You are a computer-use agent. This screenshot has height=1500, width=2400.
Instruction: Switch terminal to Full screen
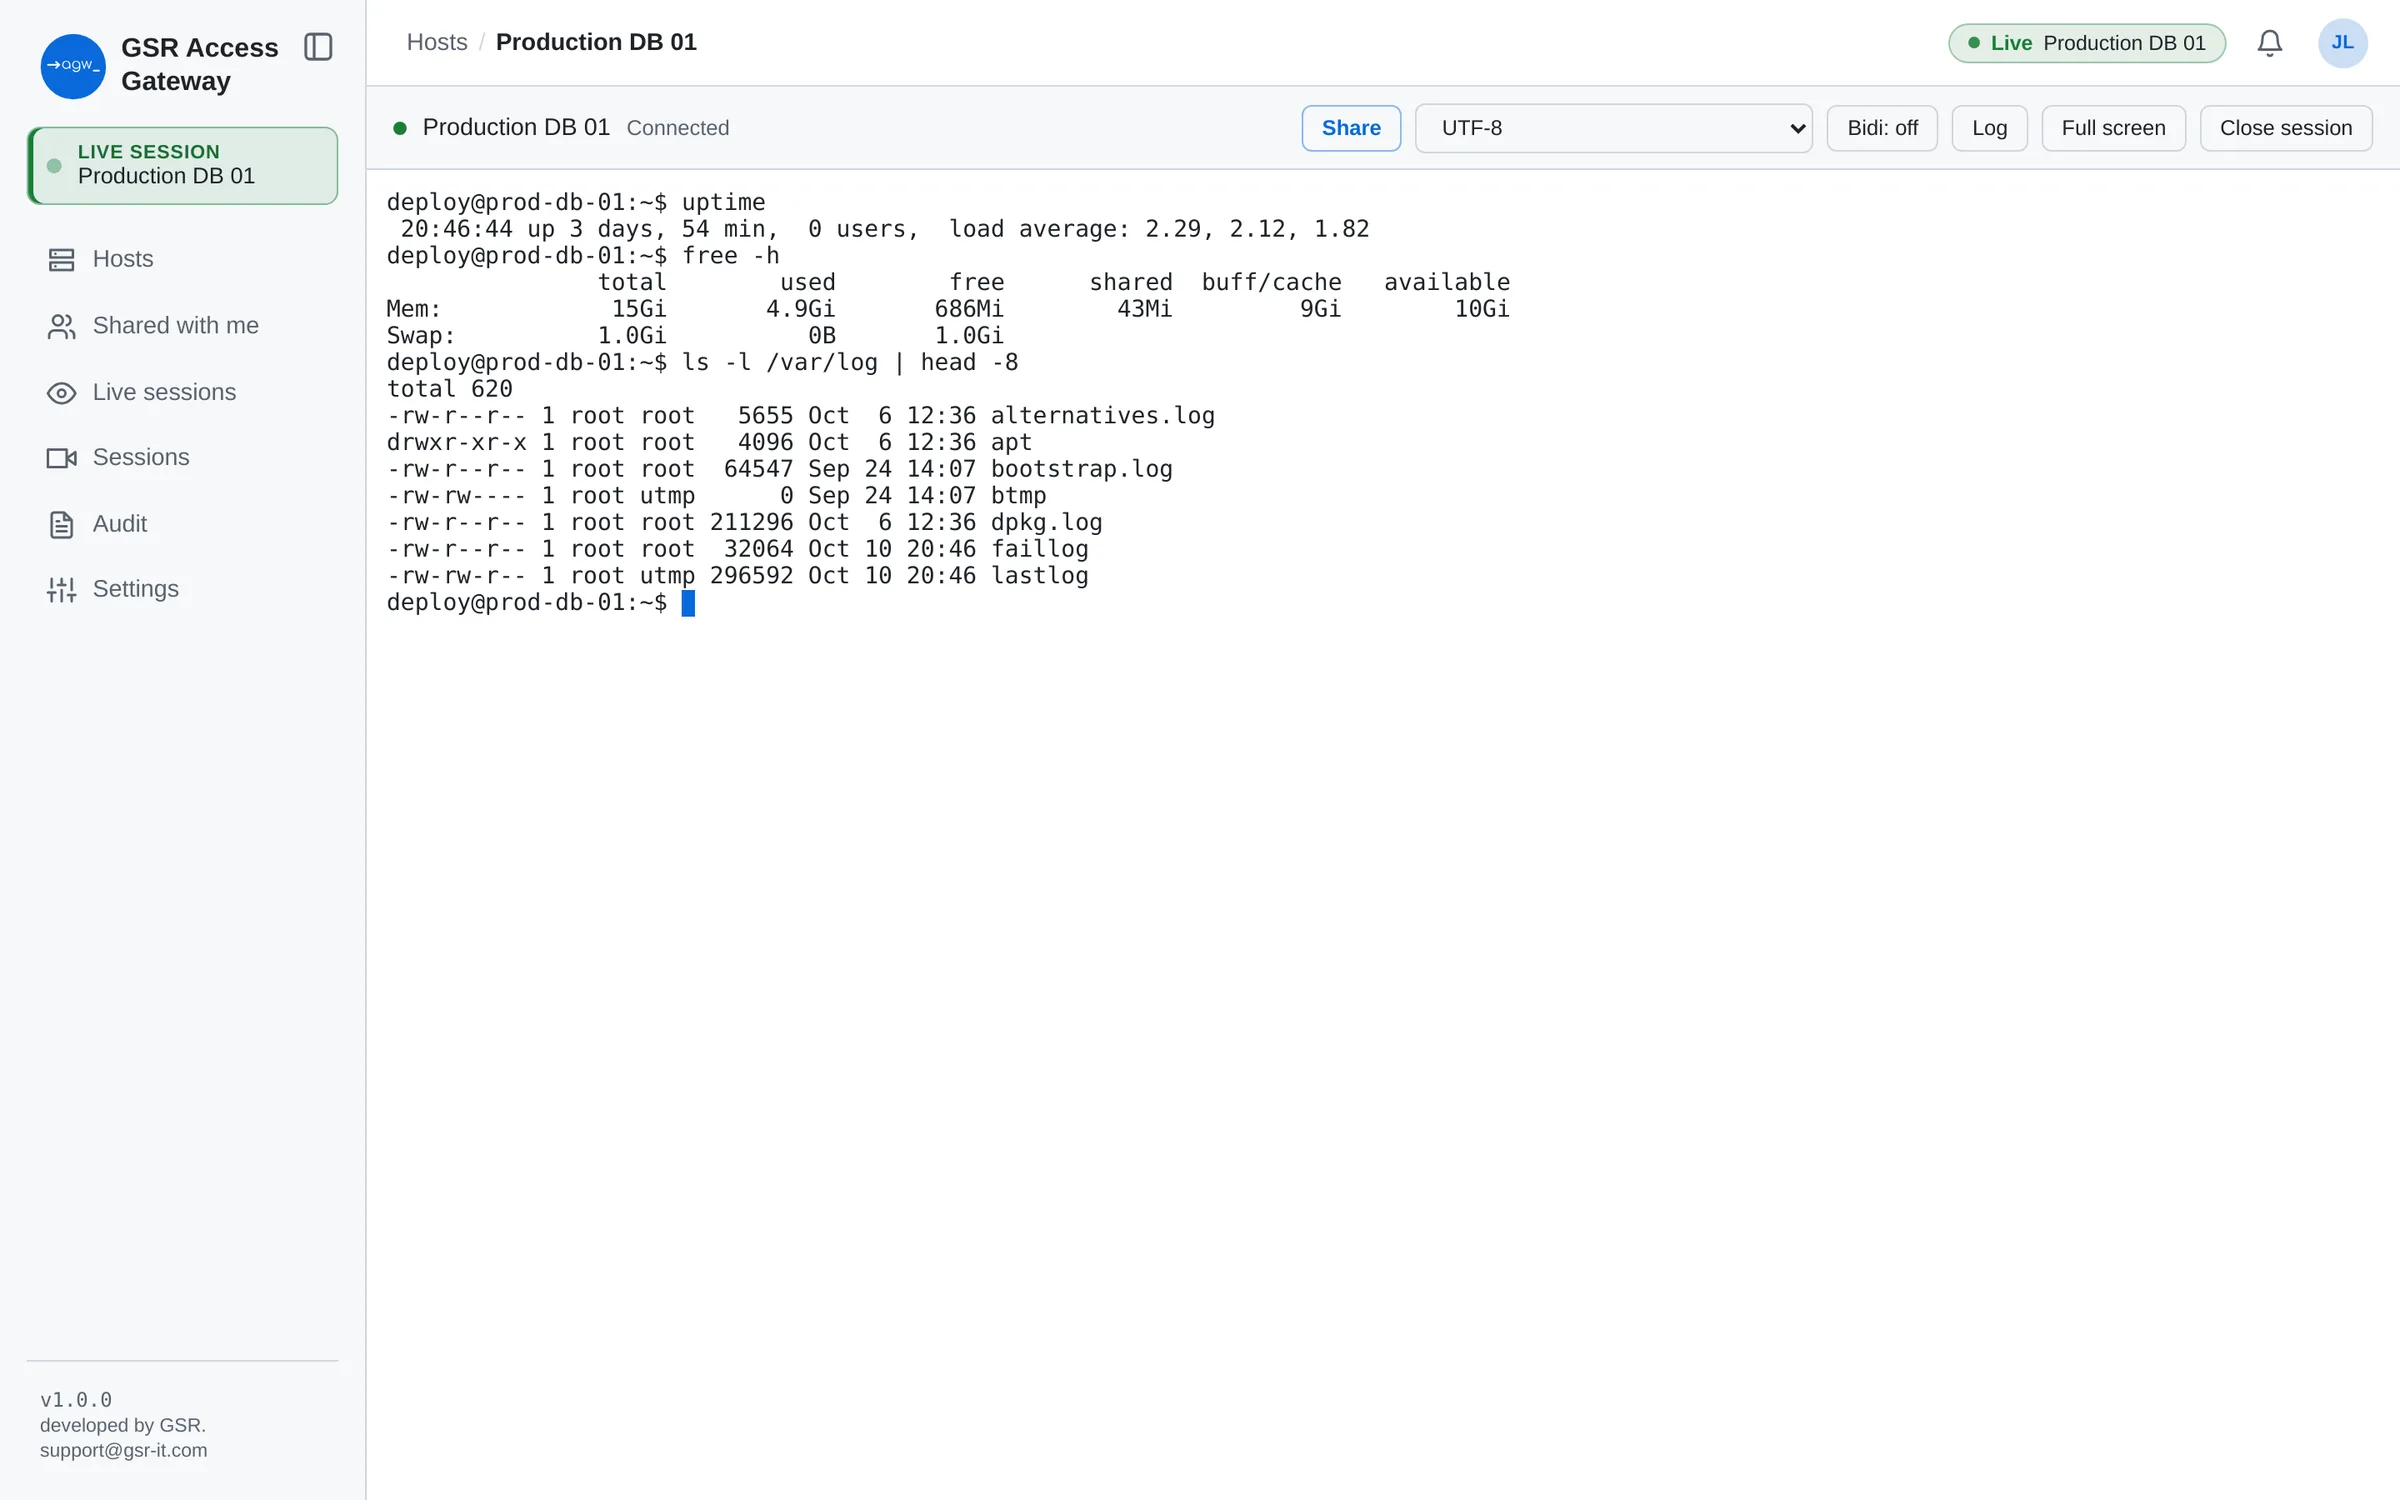(2113, 128)
